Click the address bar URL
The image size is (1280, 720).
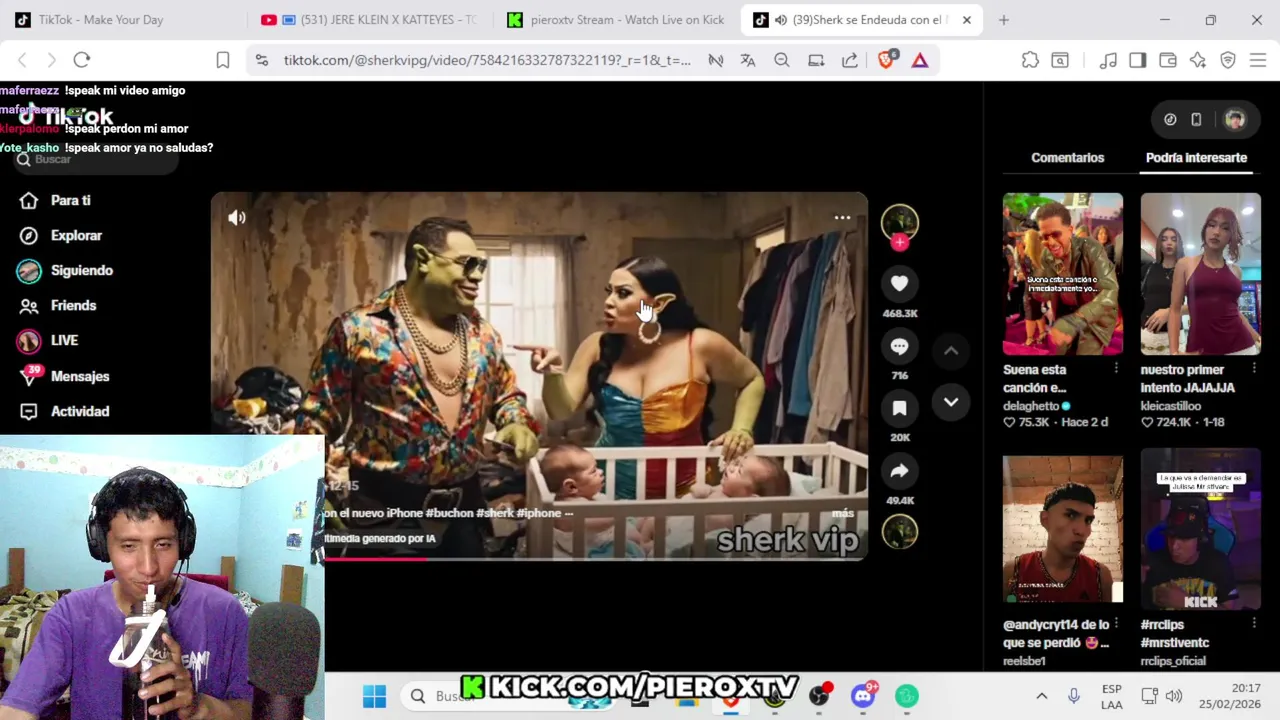tap(487, 60)
